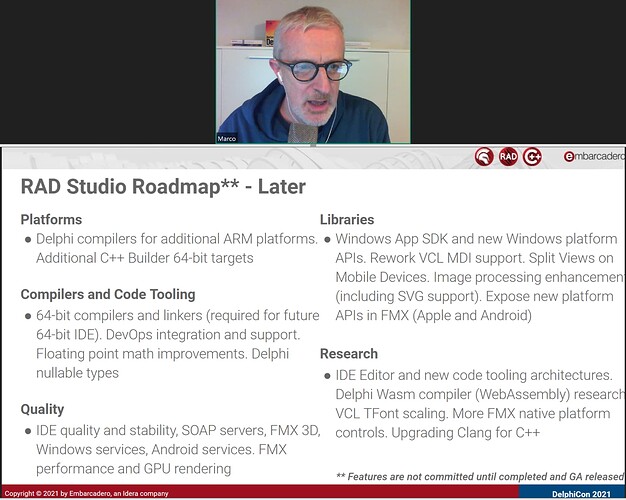Click the line '64-bit compilers and linkers (required for future'
626x500 pixels.
coord(178,315)
